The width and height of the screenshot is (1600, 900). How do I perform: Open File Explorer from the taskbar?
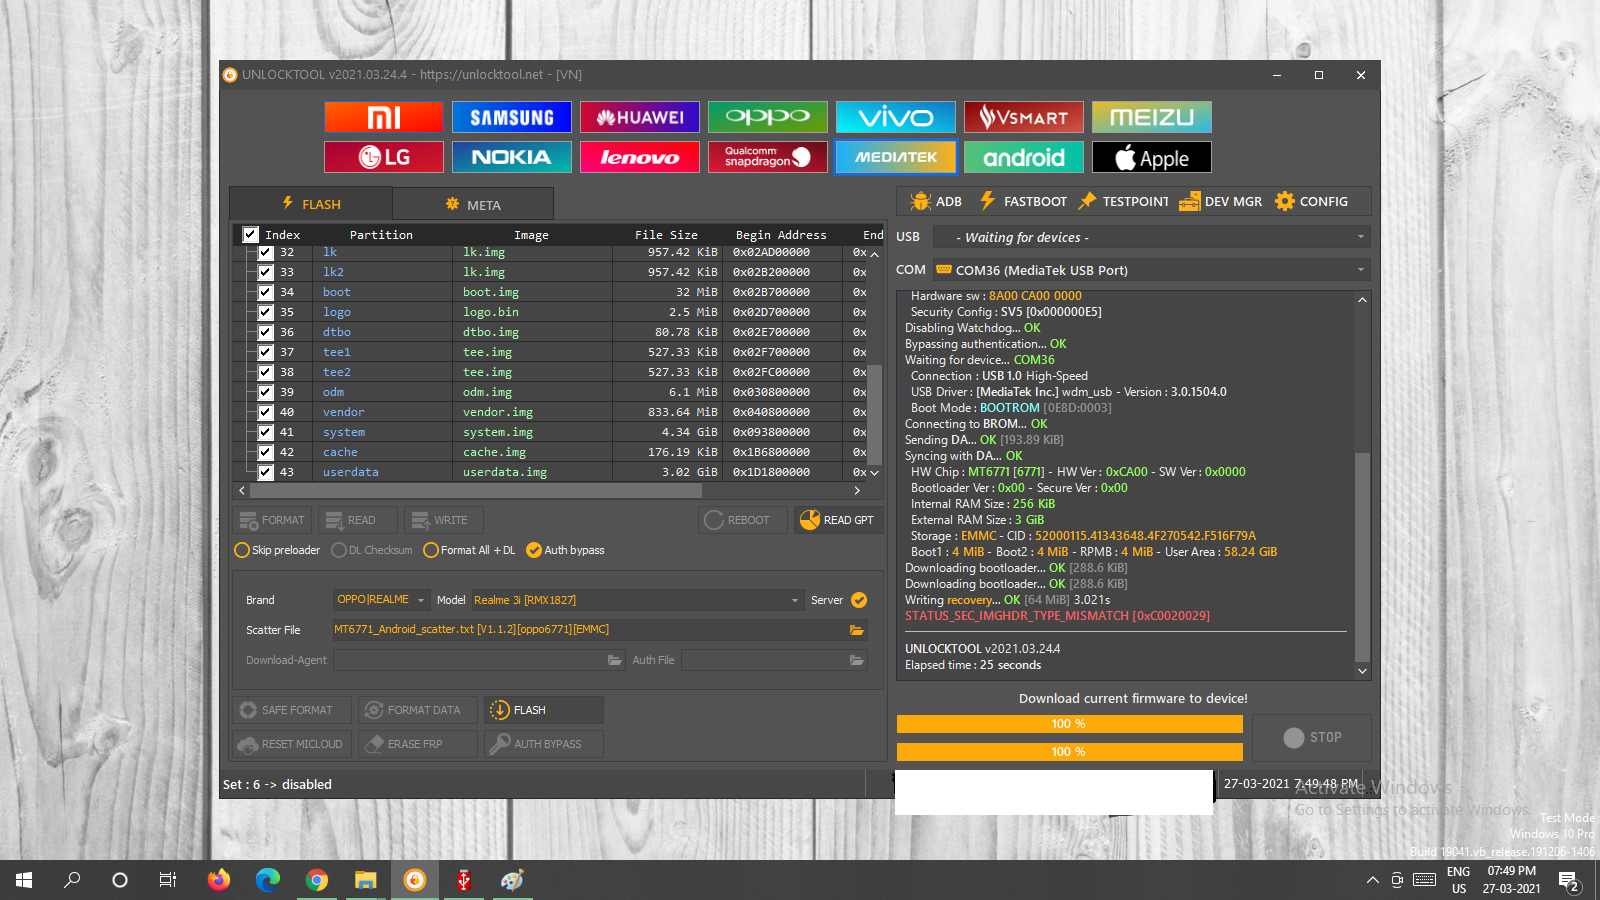pyautogui.click(x=366, y=880)
